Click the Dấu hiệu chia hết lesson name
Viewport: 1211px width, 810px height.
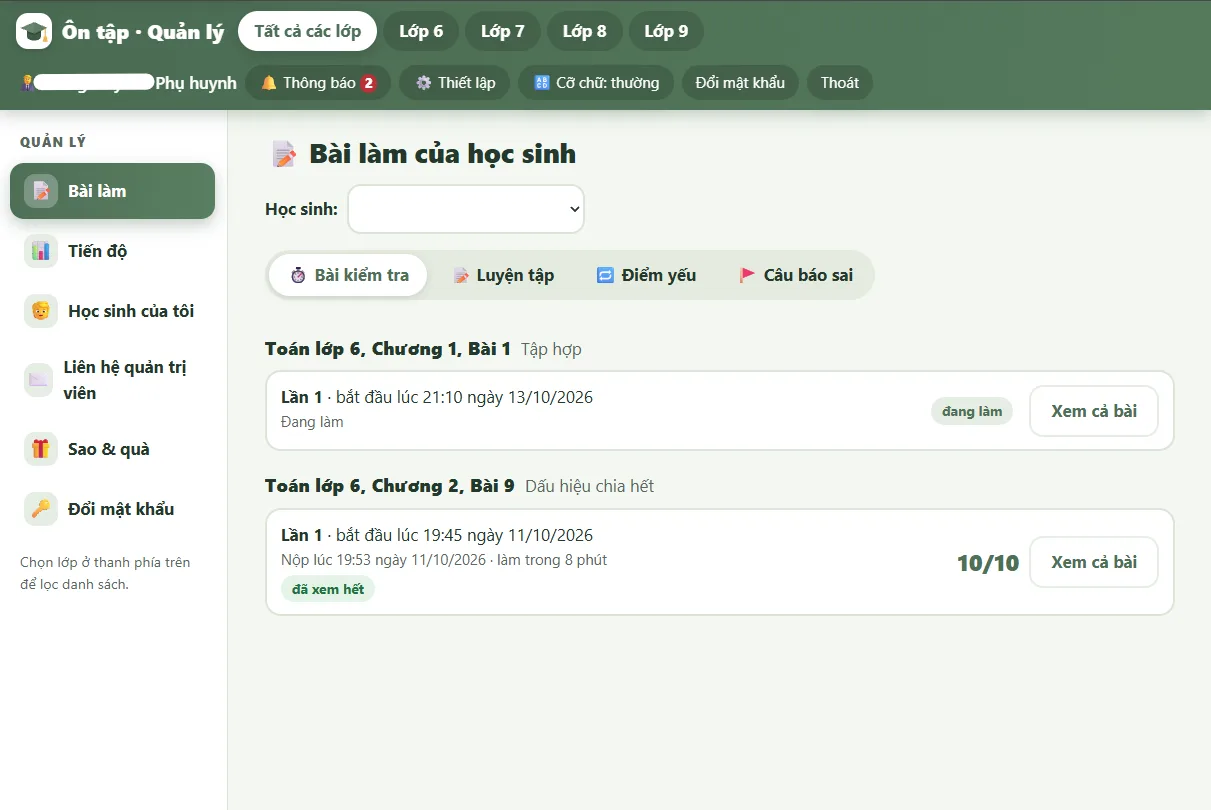pos(589,486)
